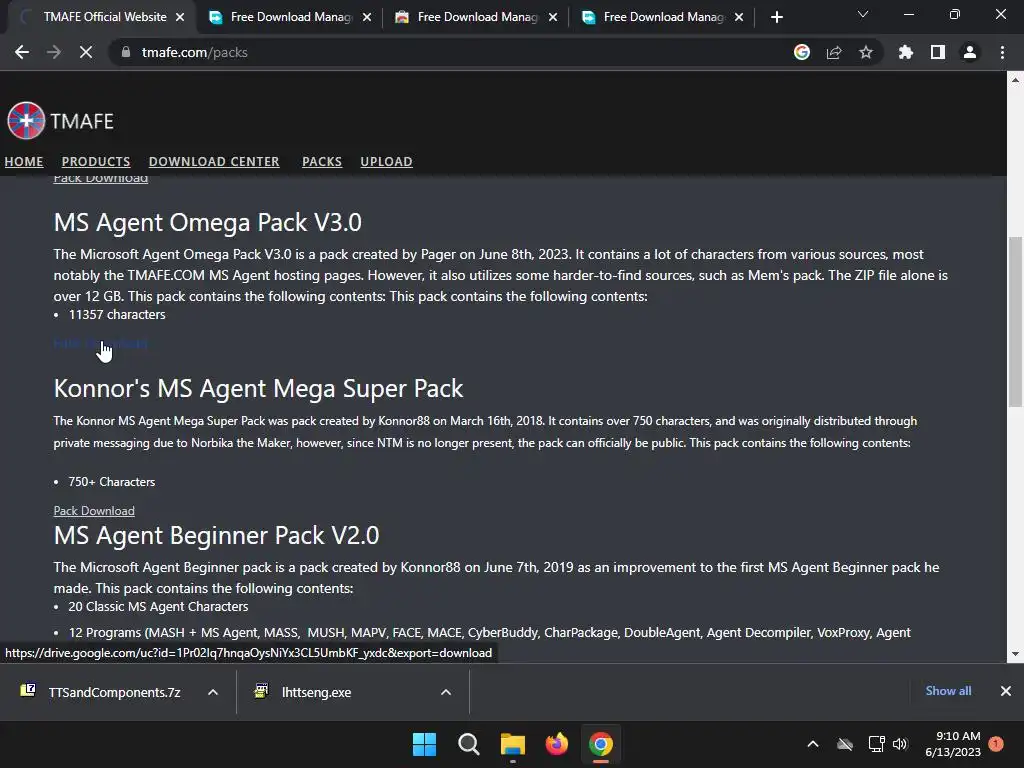Open the UPLOAD nav link

[x=386, y=161]
